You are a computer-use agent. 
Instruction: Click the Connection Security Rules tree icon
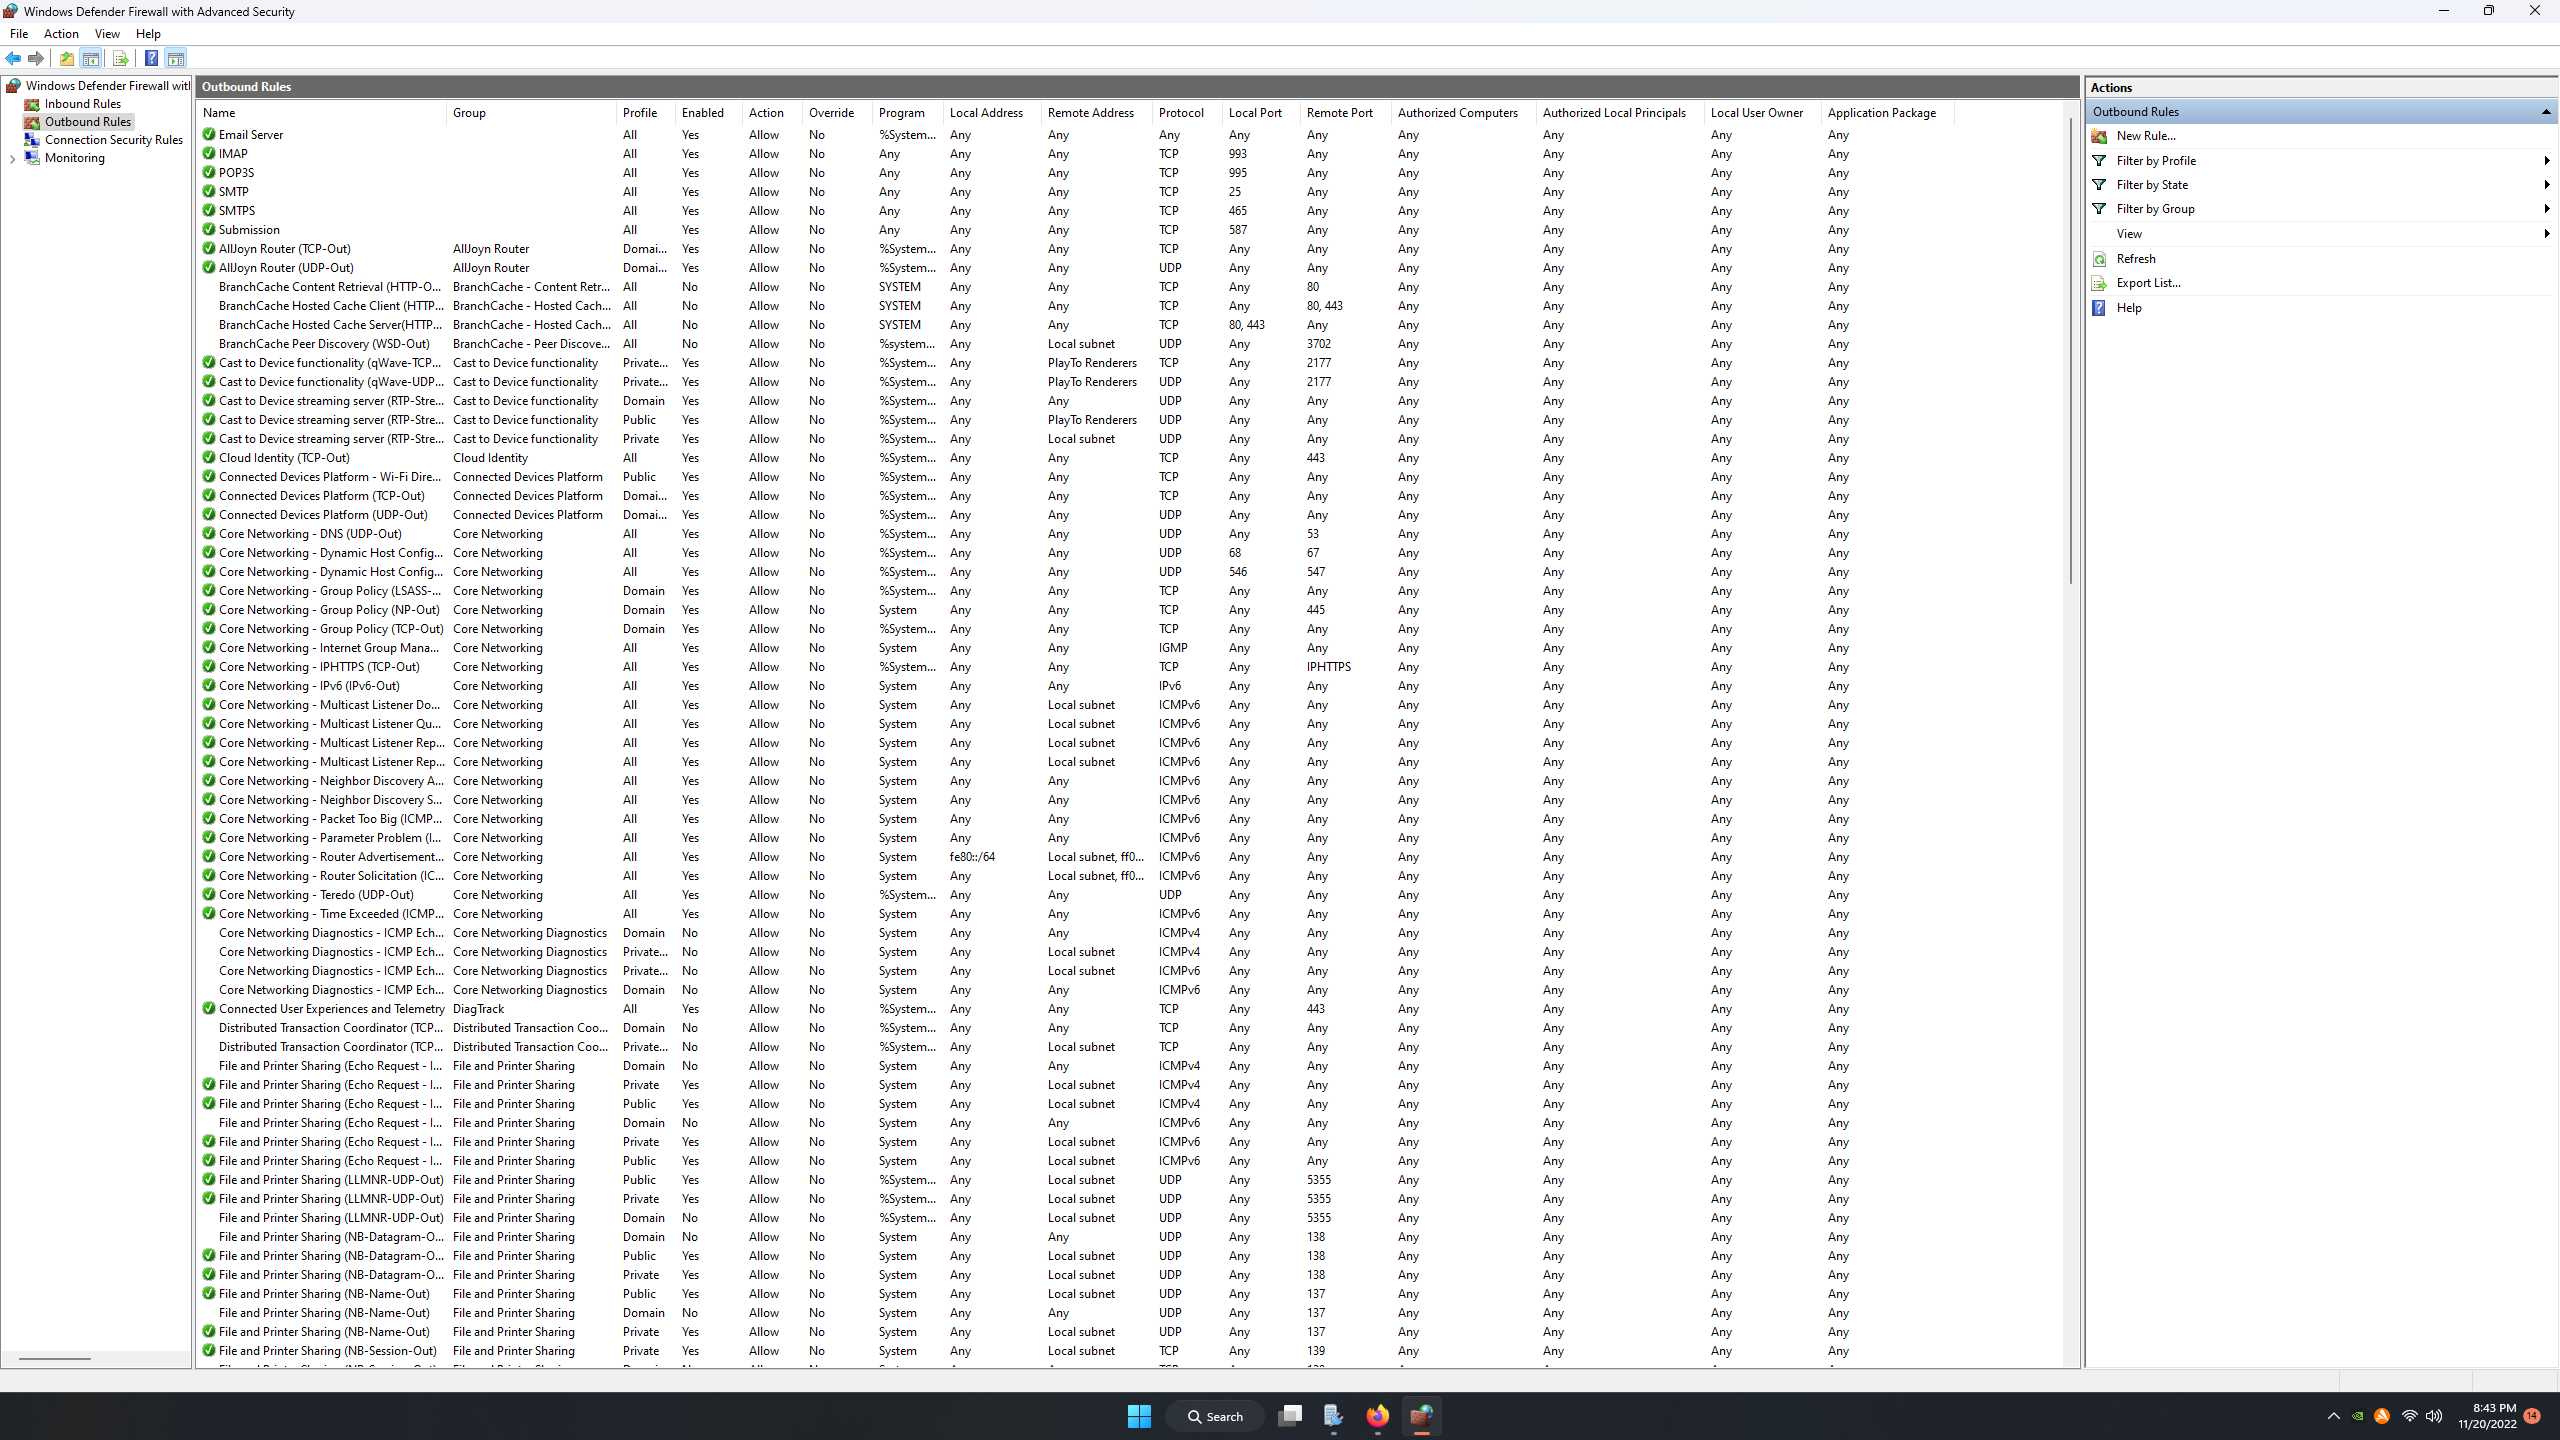point(32,140)
